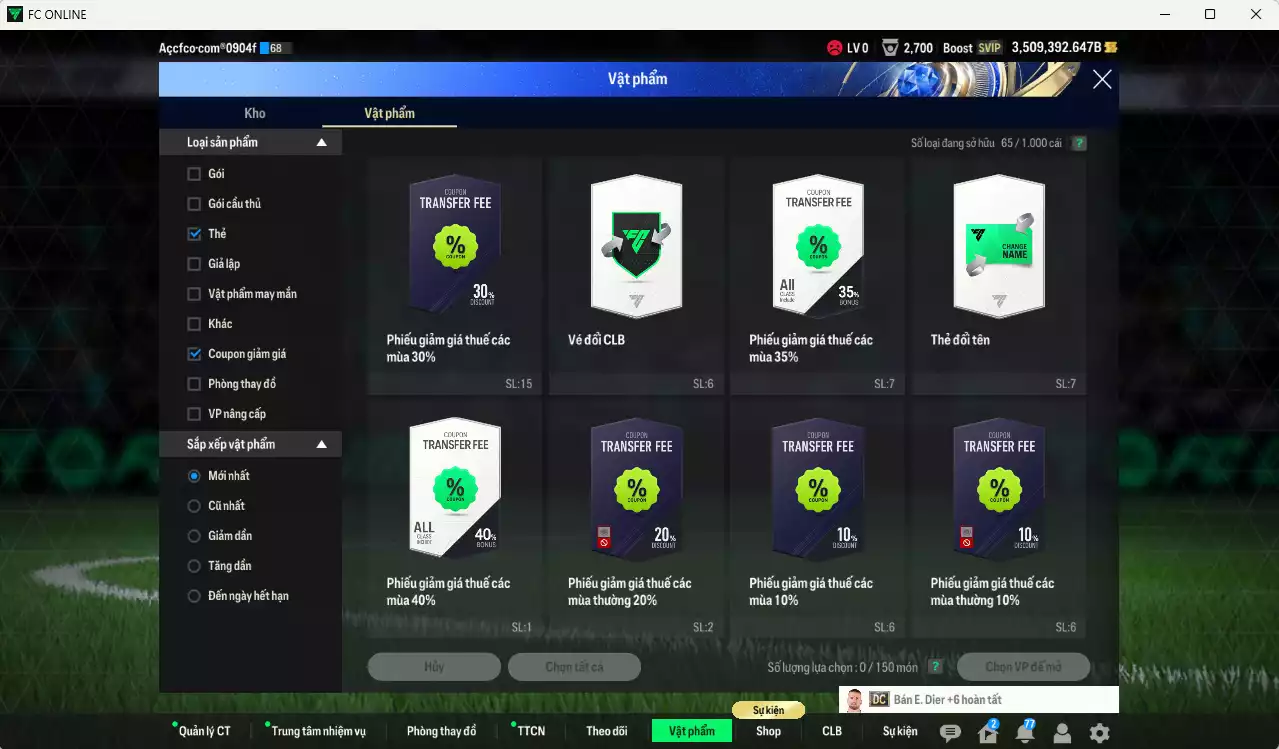Enable the Gói checkbox filter
This screenshot has width=1279, height=749.
(x=194, y=174)
